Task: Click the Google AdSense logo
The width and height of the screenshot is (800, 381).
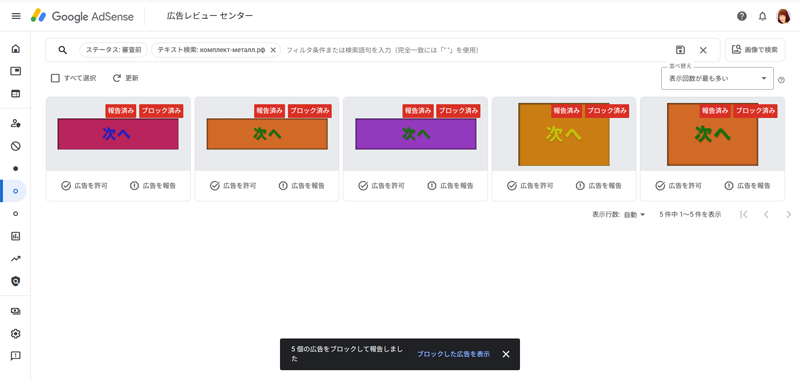Action: pyautogui.click(x=82, y=16)
